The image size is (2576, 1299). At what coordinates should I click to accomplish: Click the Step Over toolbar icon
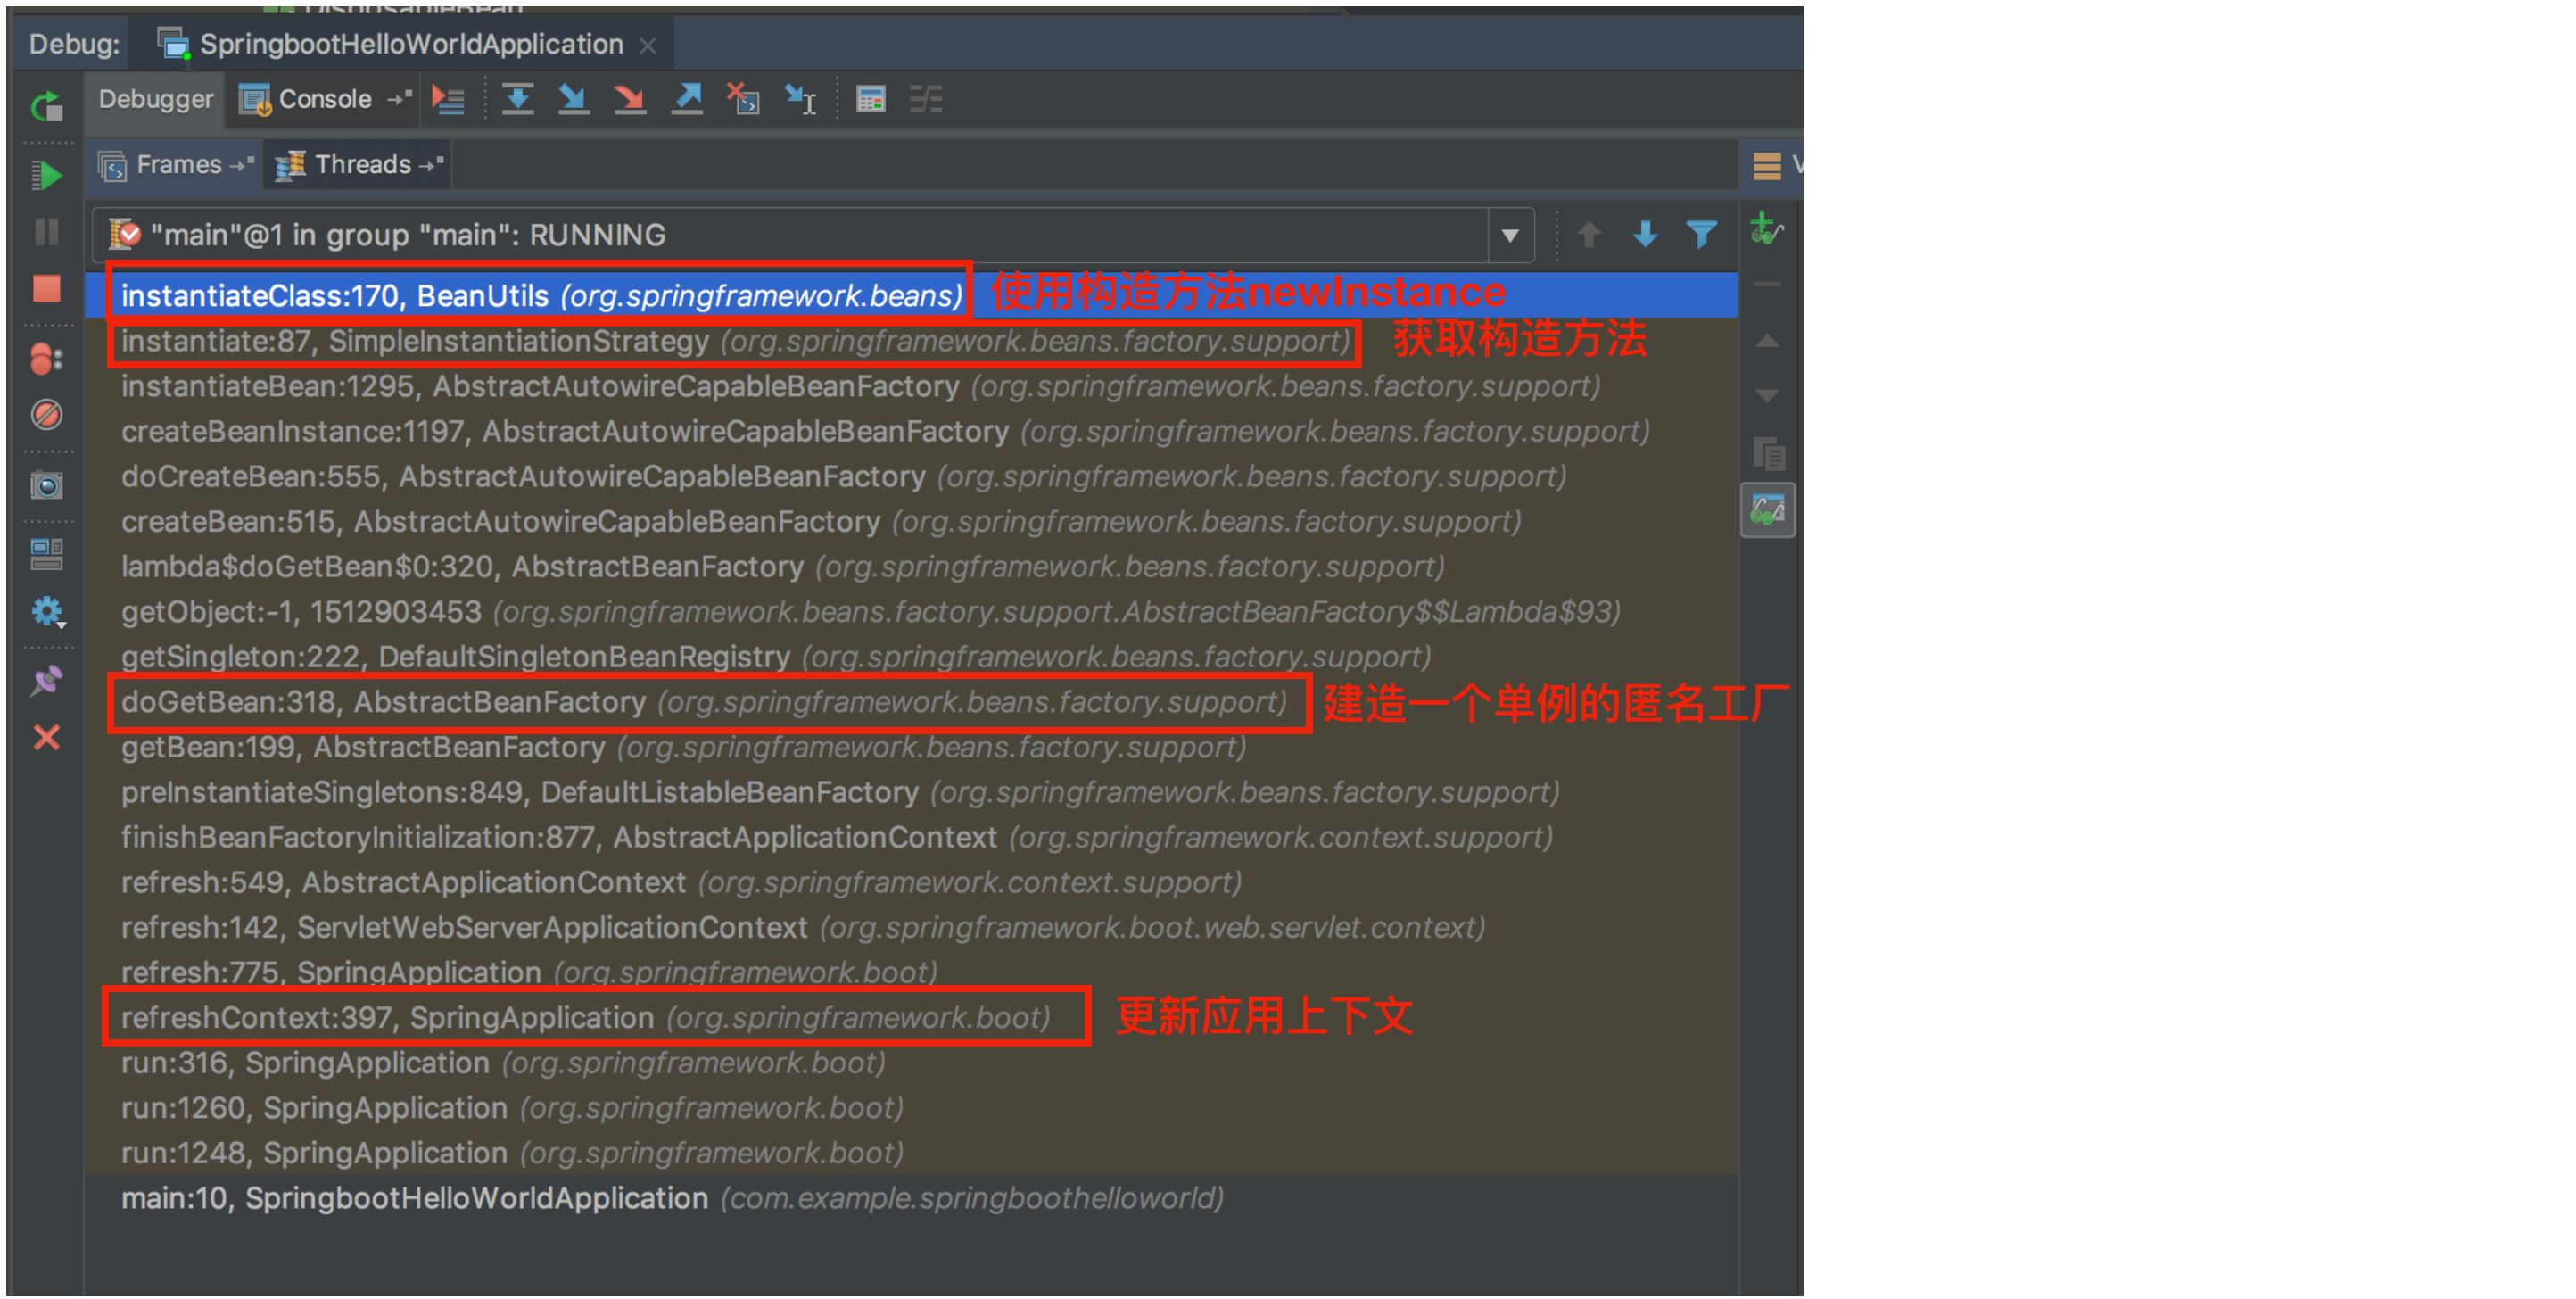pos(517,99)
